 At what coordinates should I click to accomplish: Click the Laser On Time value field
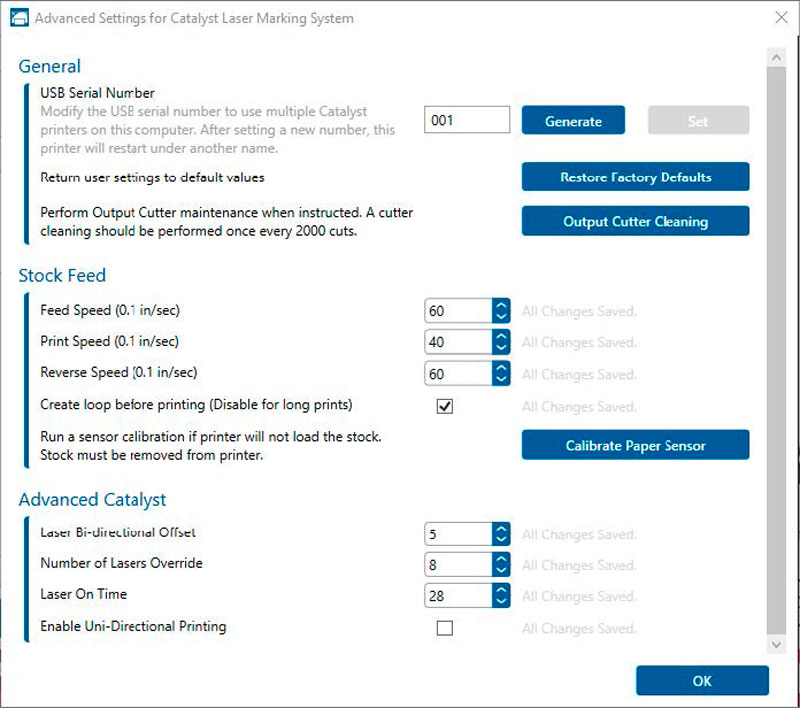pyautogui.click(x=459, y=595)
